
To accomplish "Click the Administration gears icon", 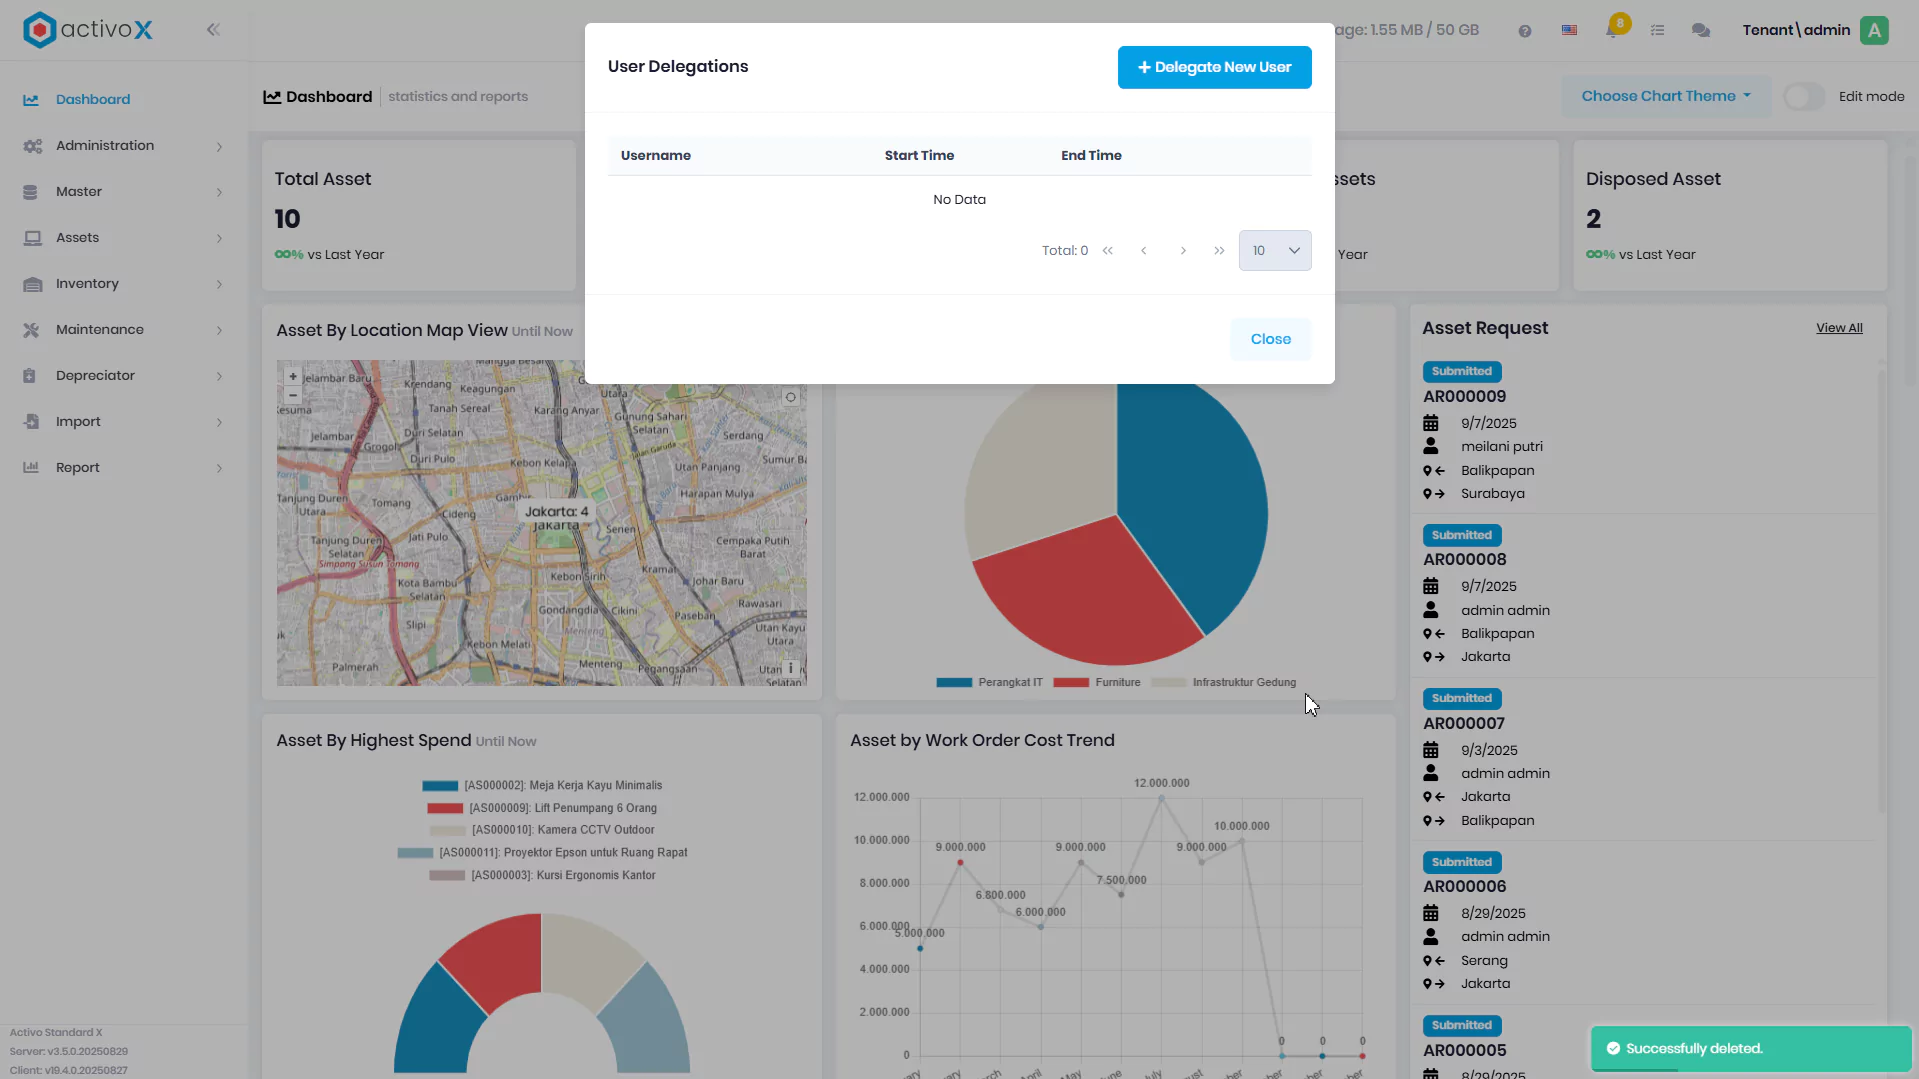I will [x=32, y=146].
